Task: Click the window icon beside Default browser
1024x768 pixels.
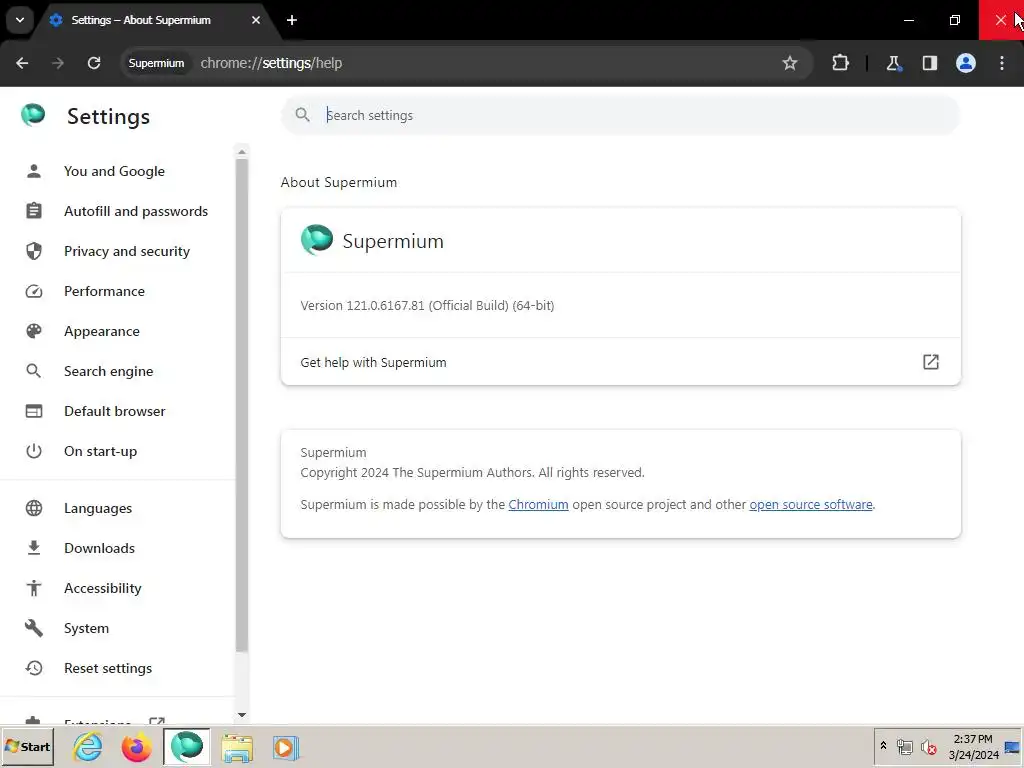Action: click(x=34, y=411)
